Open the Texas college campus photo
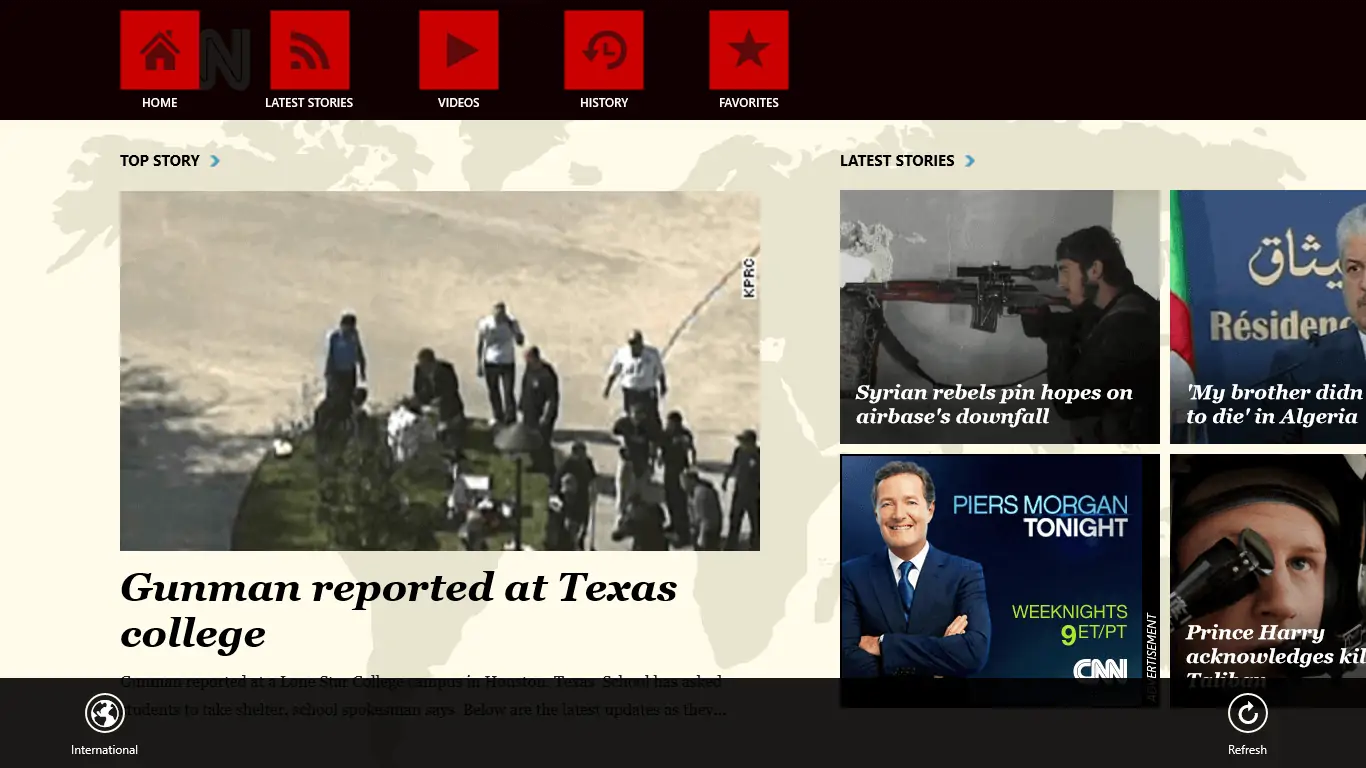The image size is (1366, 768). tap(440, 370)
